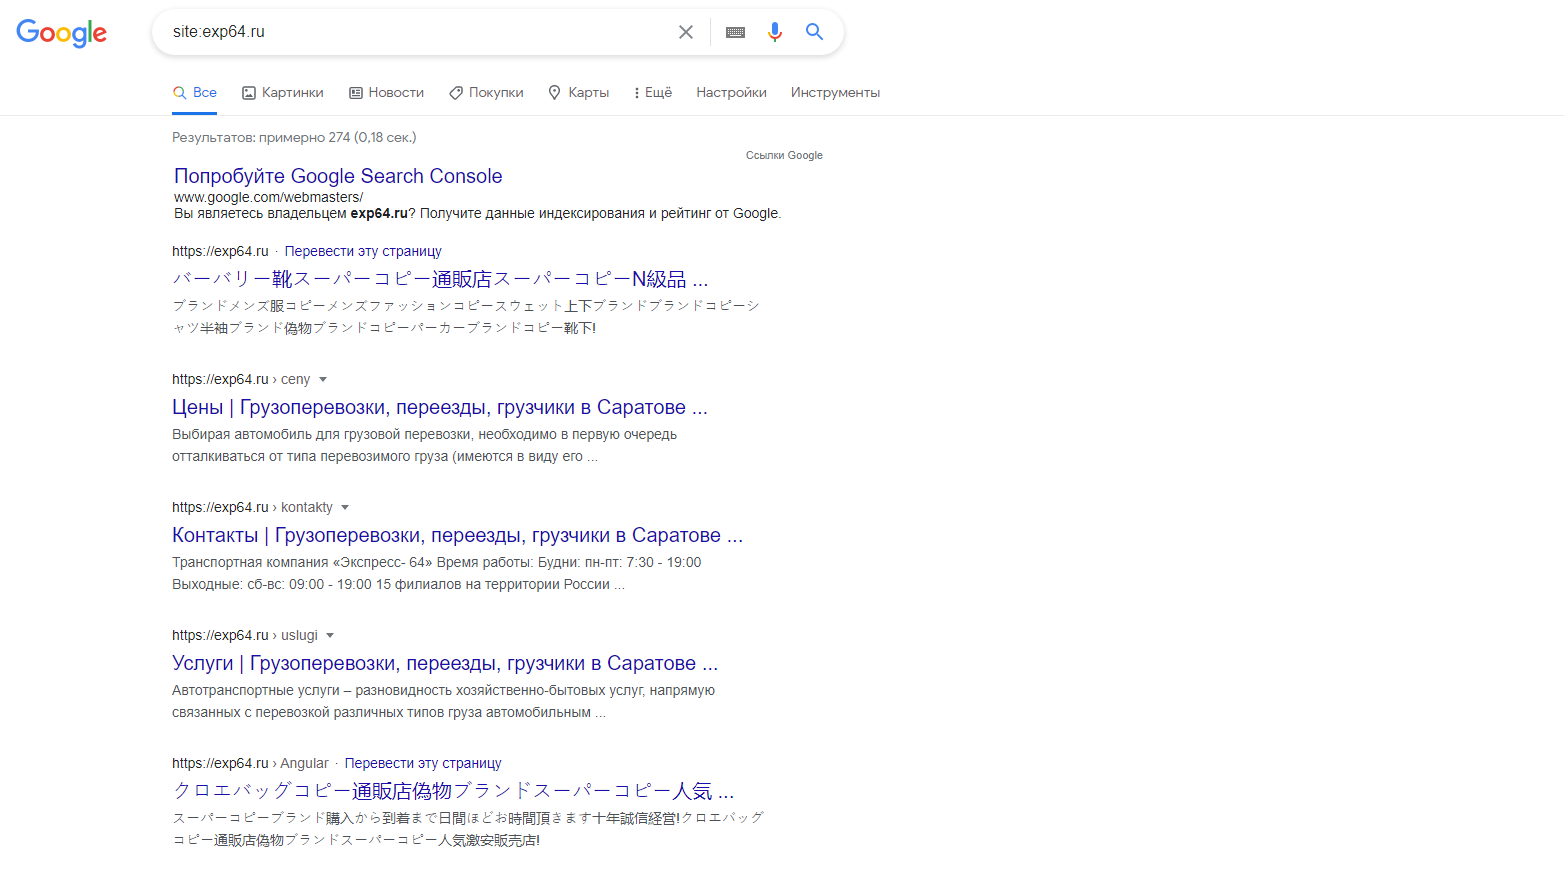
Task: Expand dropdown arrow next to kontakty URL
Action: coord(345,508)
